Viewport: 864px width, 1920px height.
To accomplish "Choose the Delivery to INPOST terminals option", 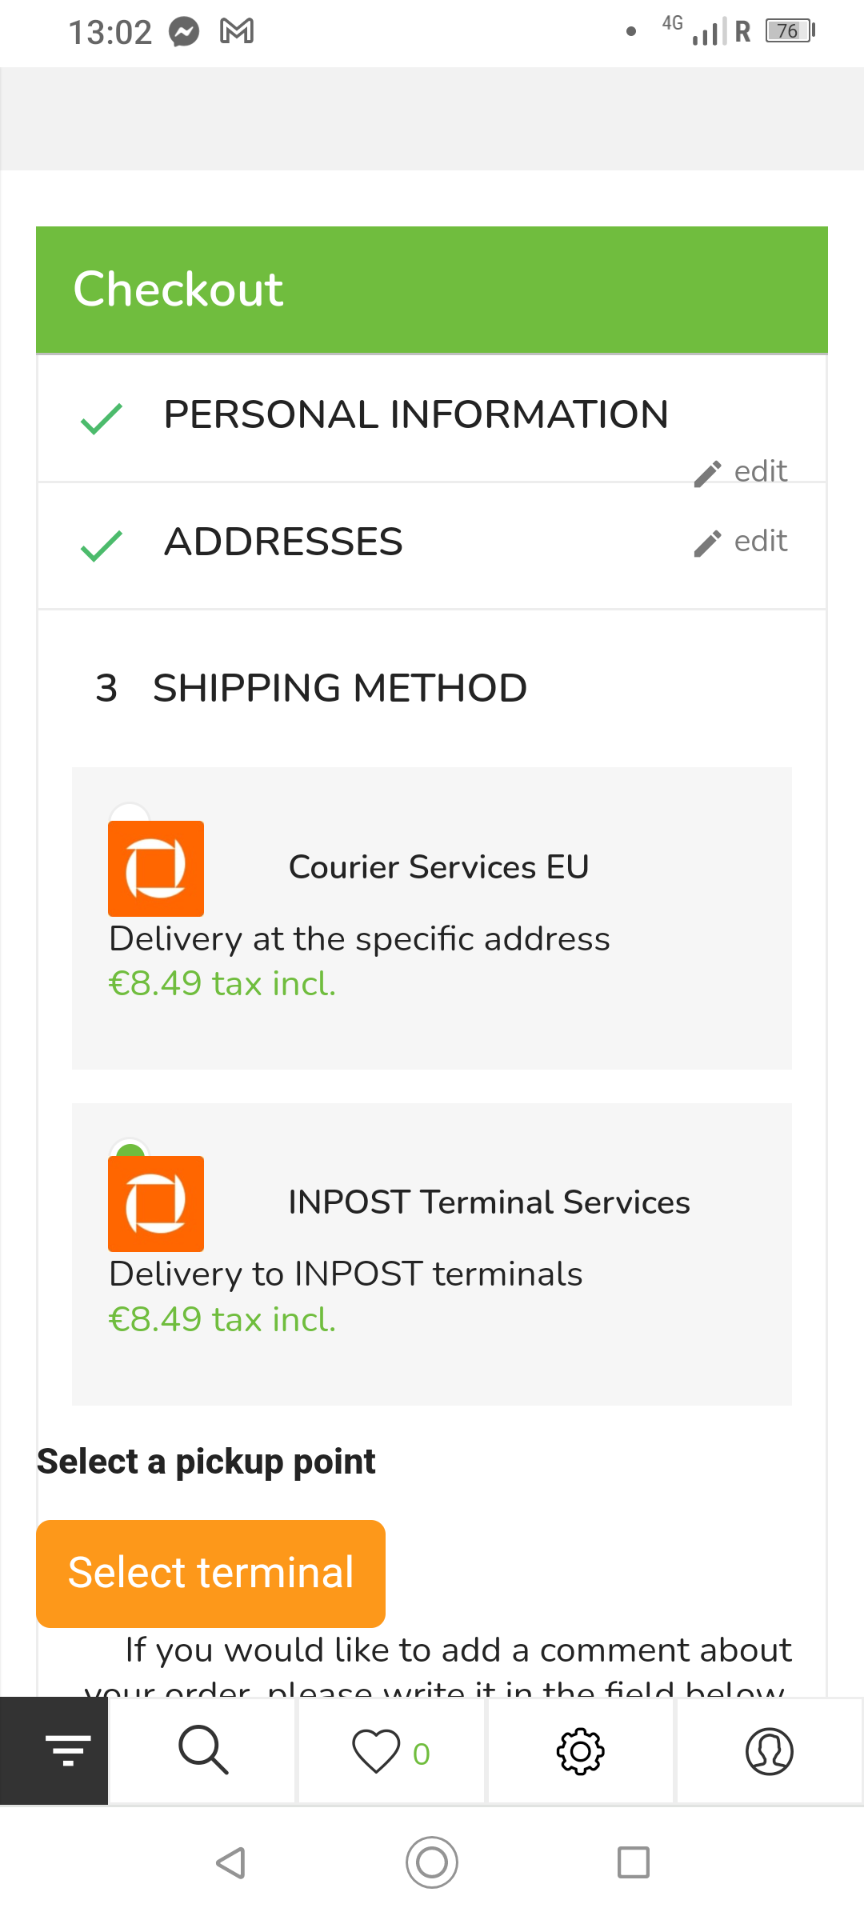I will tap(345, 1274).
